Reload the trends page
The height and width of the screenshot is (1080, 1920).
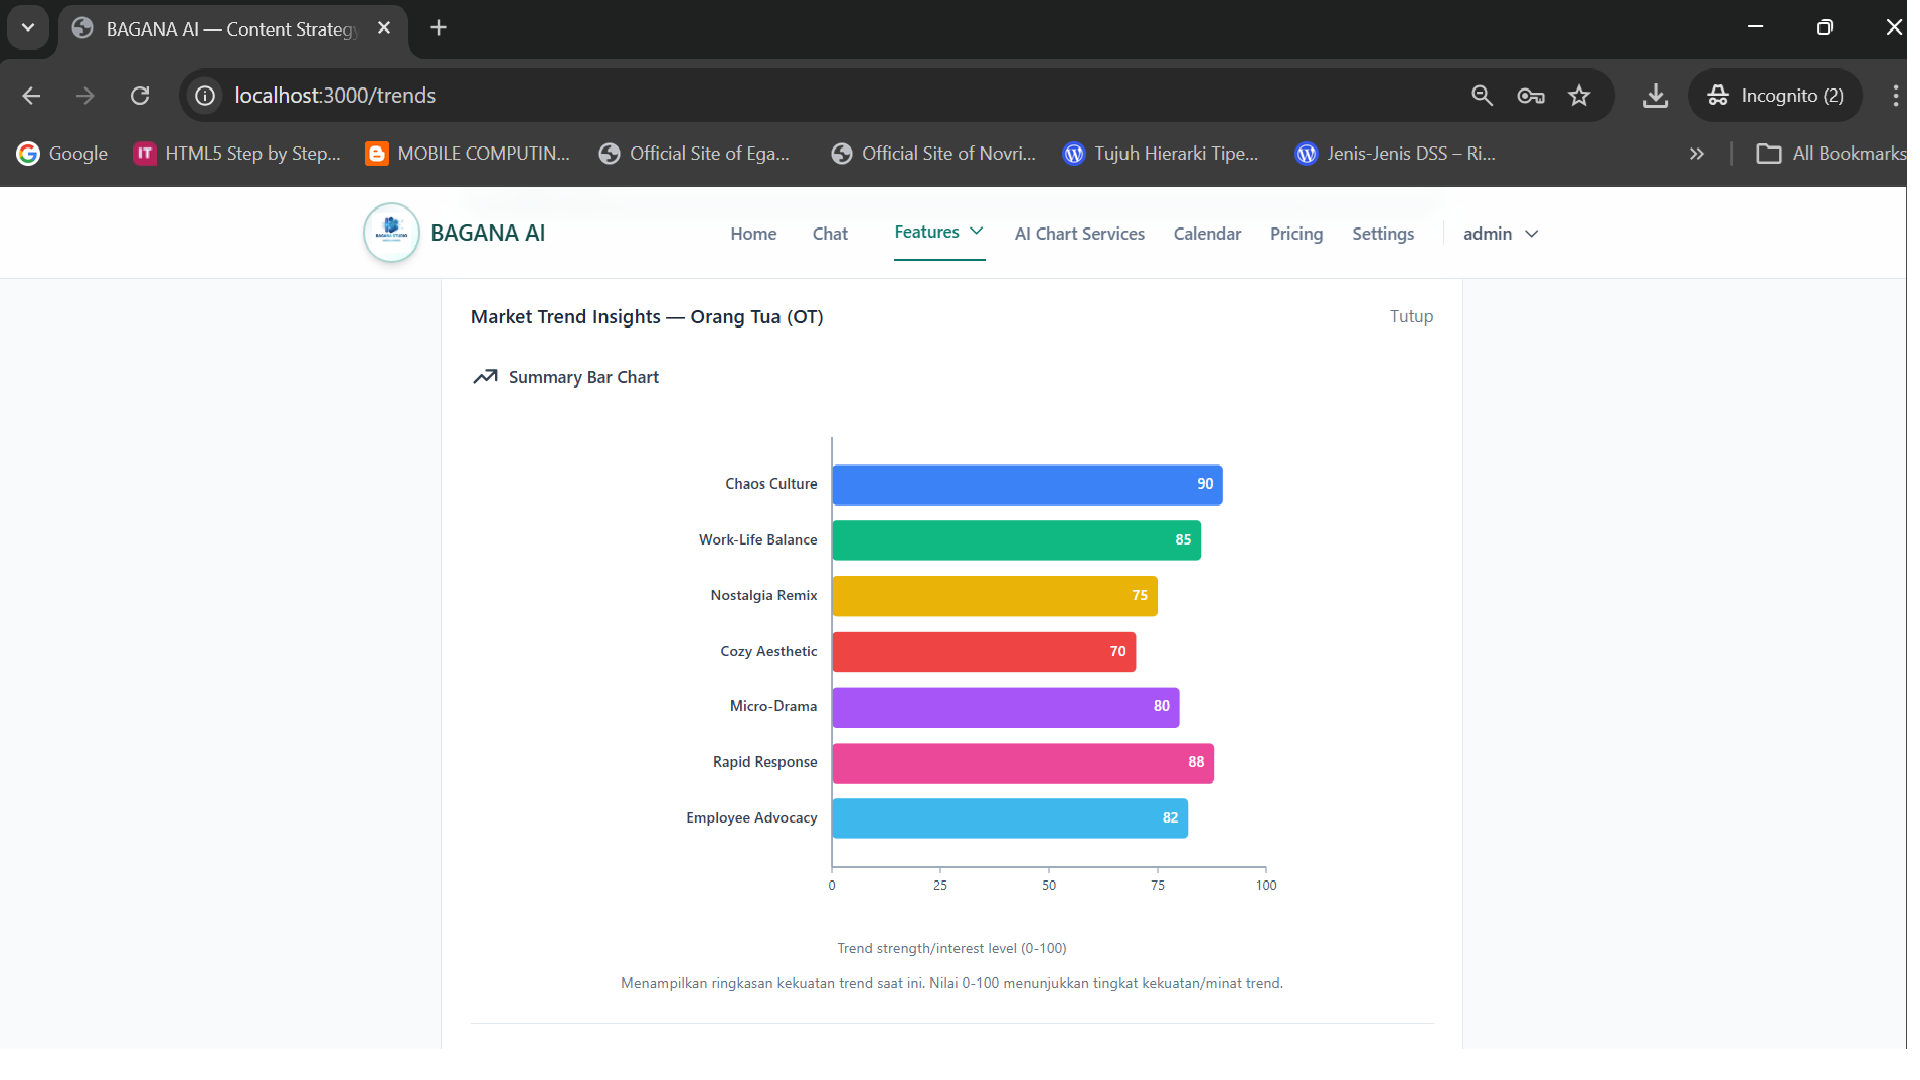pyautogui.click(x=140, y=95)
